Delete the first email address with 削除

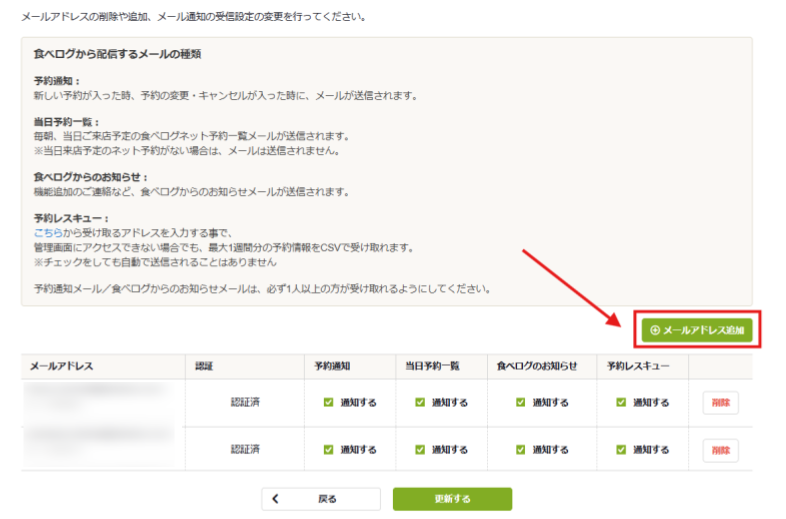720,403
